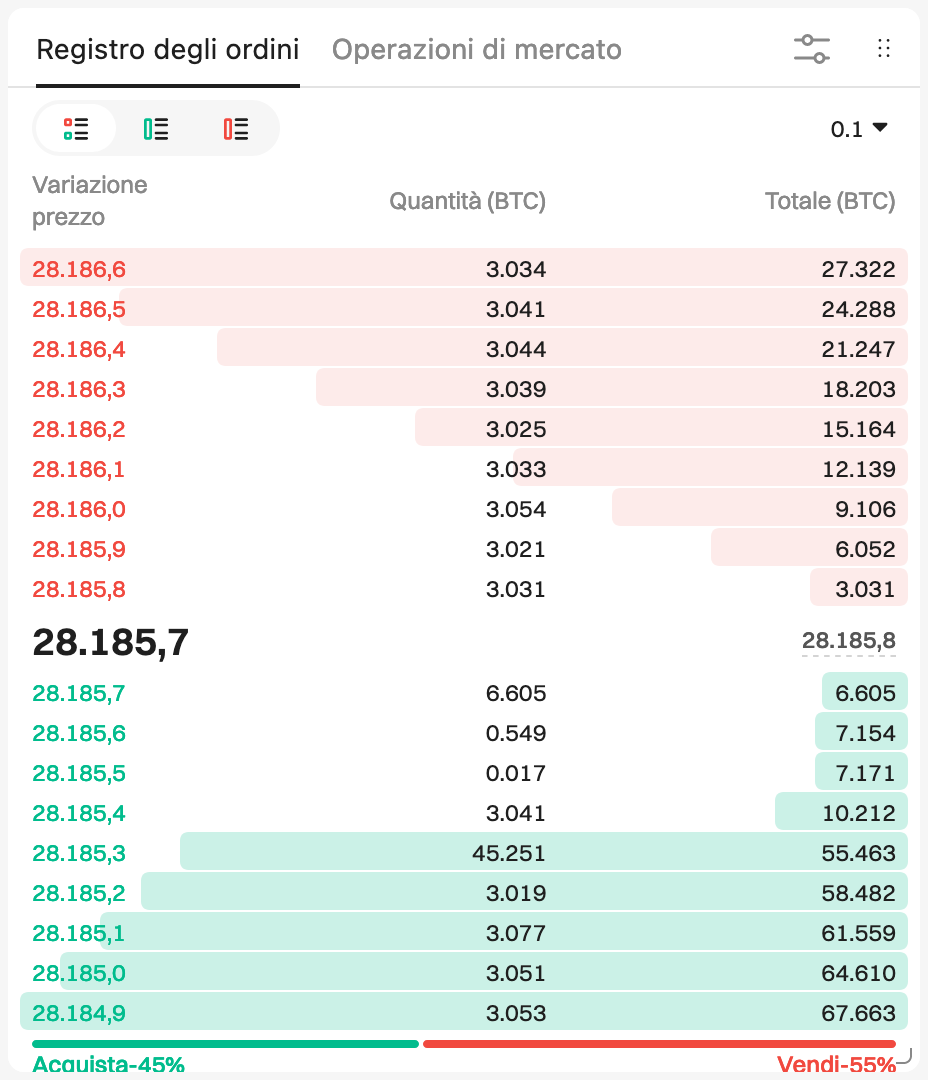The height and width of the screenshot is (1080, 928).
Task: Open order book settings sliders icon
Action: pyautogui.click(x=812, y=50)
